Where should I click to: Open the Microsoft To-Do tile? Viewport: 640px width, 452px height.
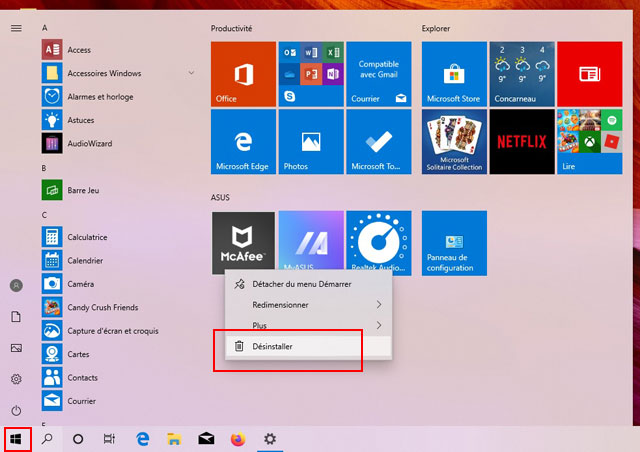(x=379, y=142)
